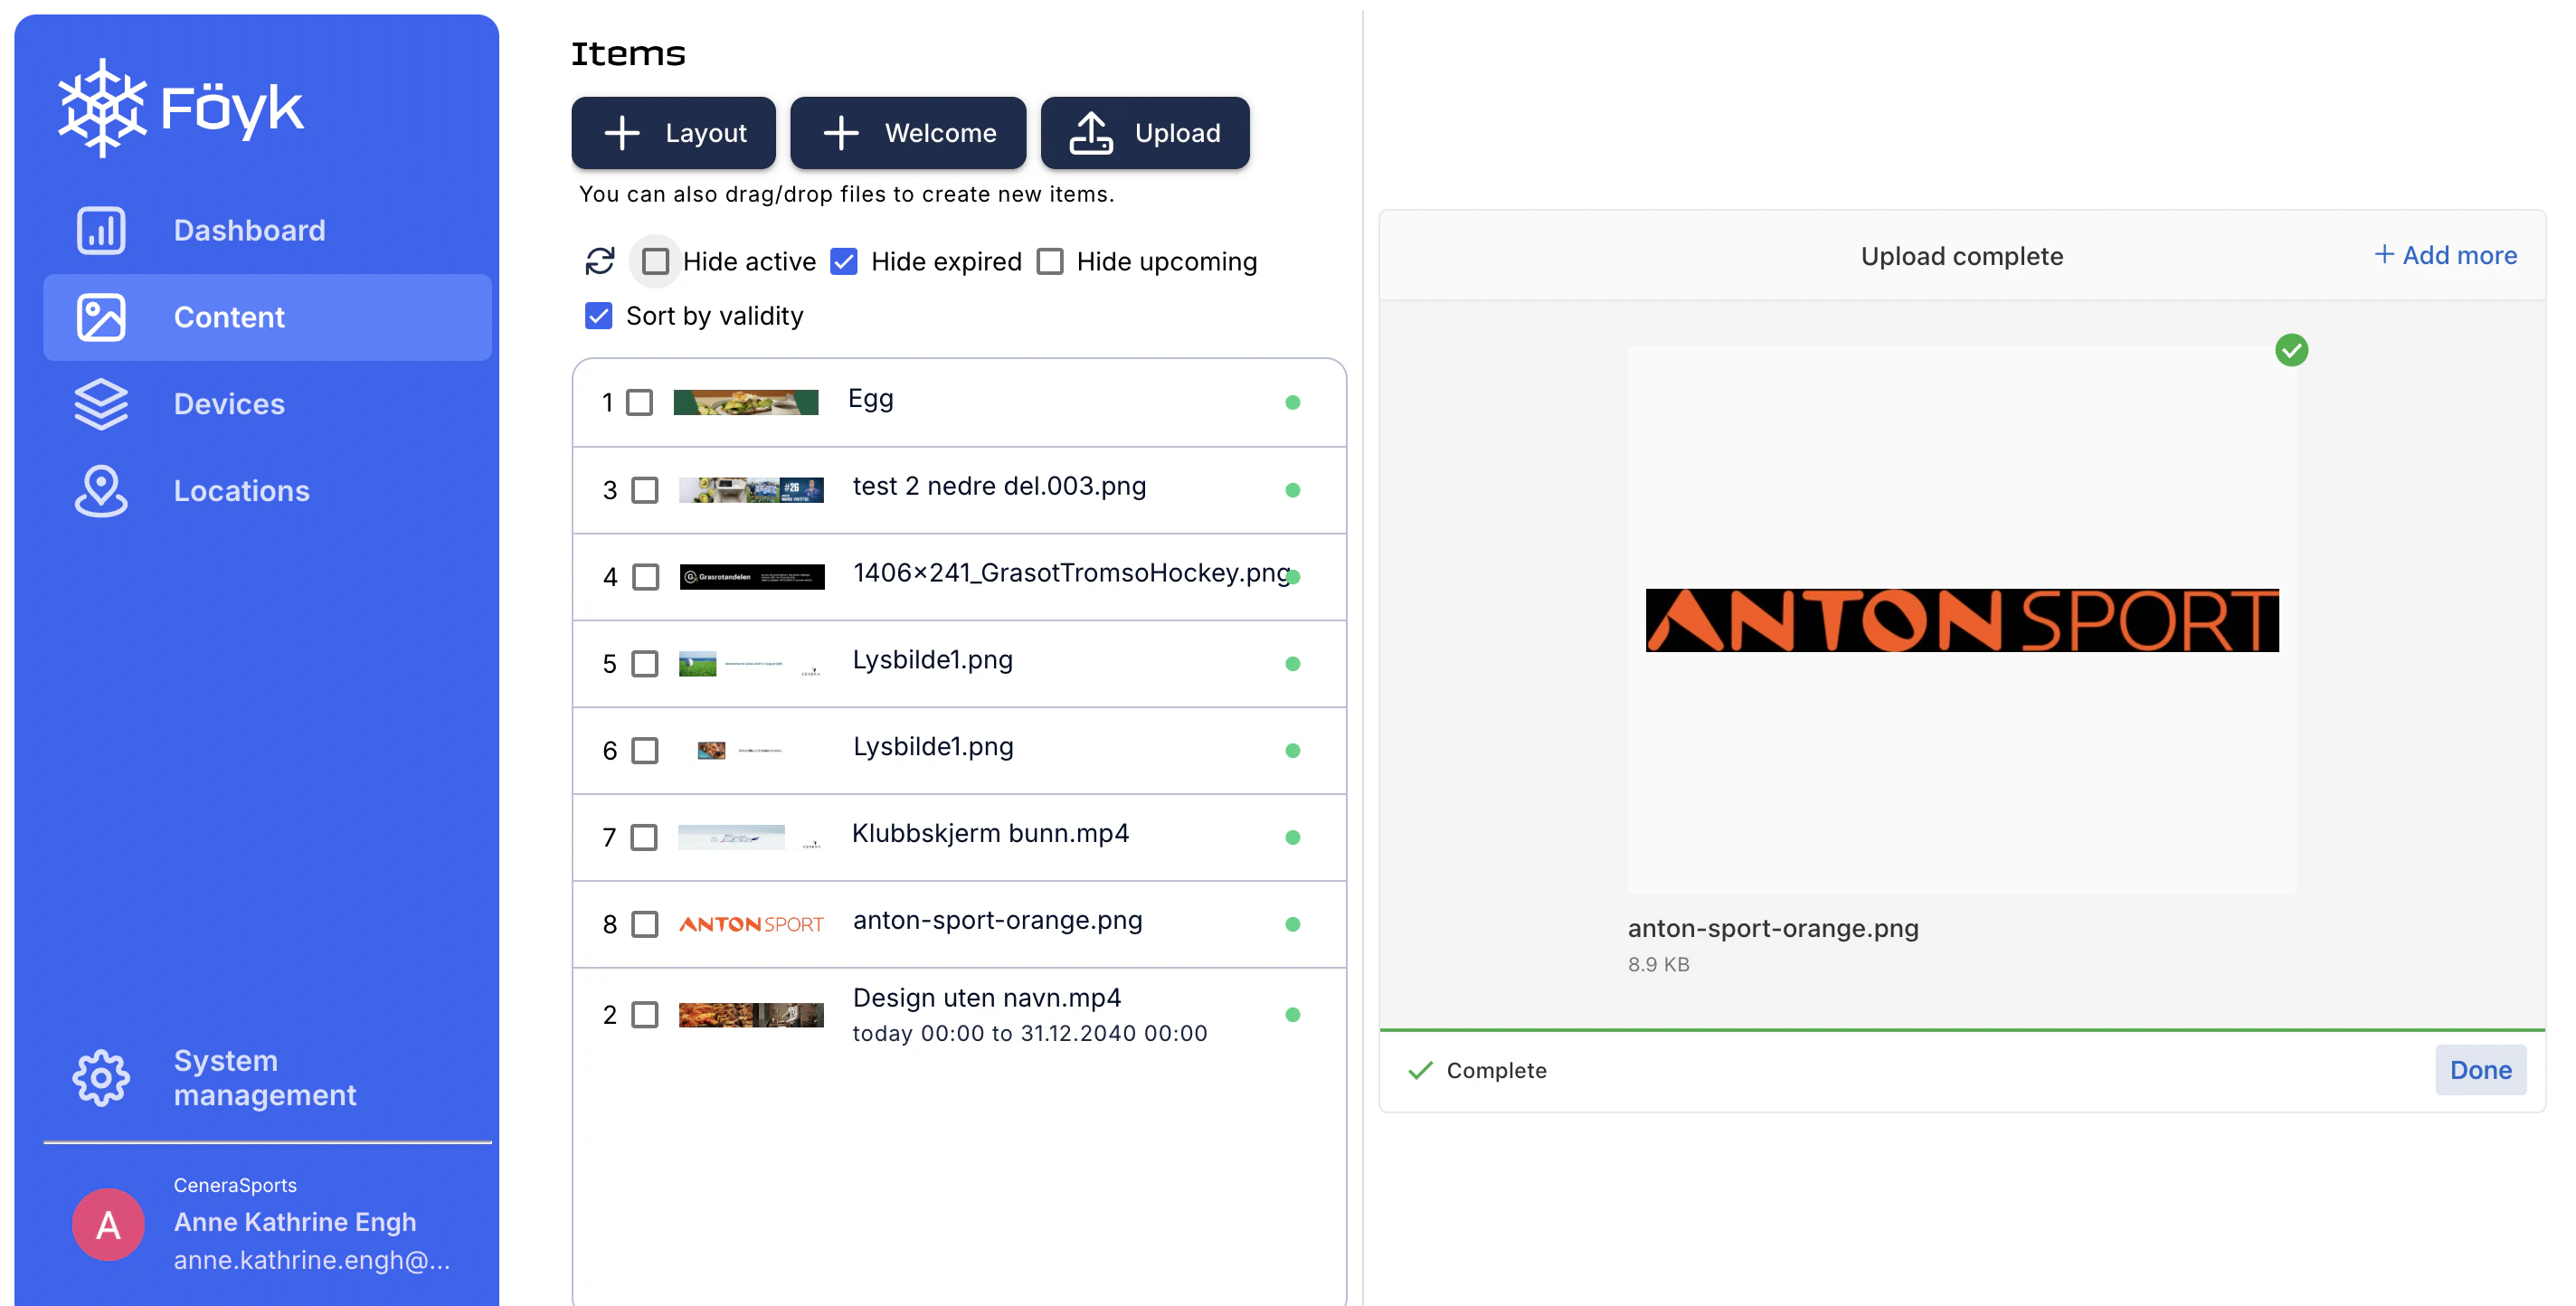Image resolution: width=2576 pixels, height=1306 pixels.
Task: Open System management
Action: click(x=267, y=1077)
